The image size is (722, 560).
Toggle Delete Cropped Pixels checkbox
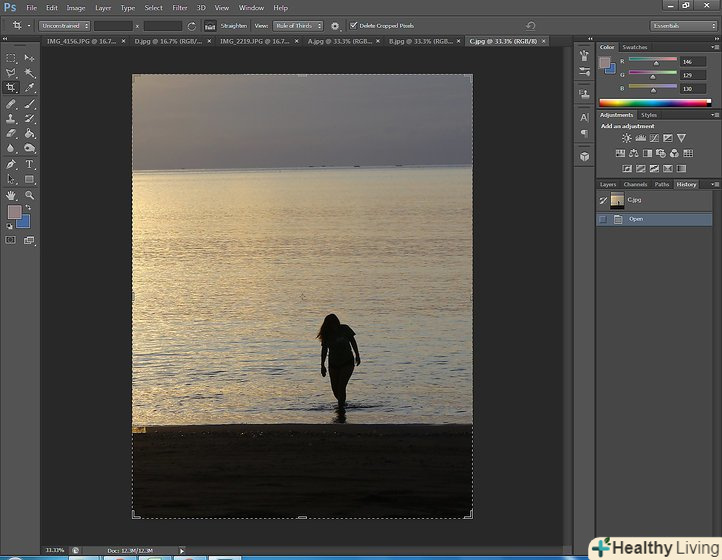pyautogui.click(x=353, y=25)
